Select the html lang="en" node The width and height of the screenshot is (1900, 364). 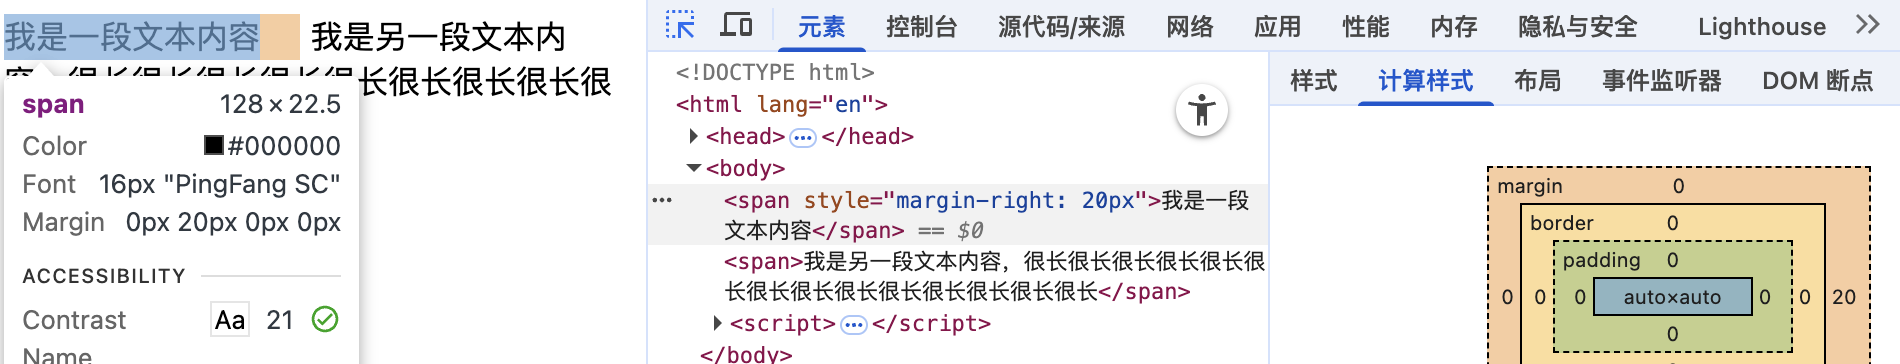[781, 104]
